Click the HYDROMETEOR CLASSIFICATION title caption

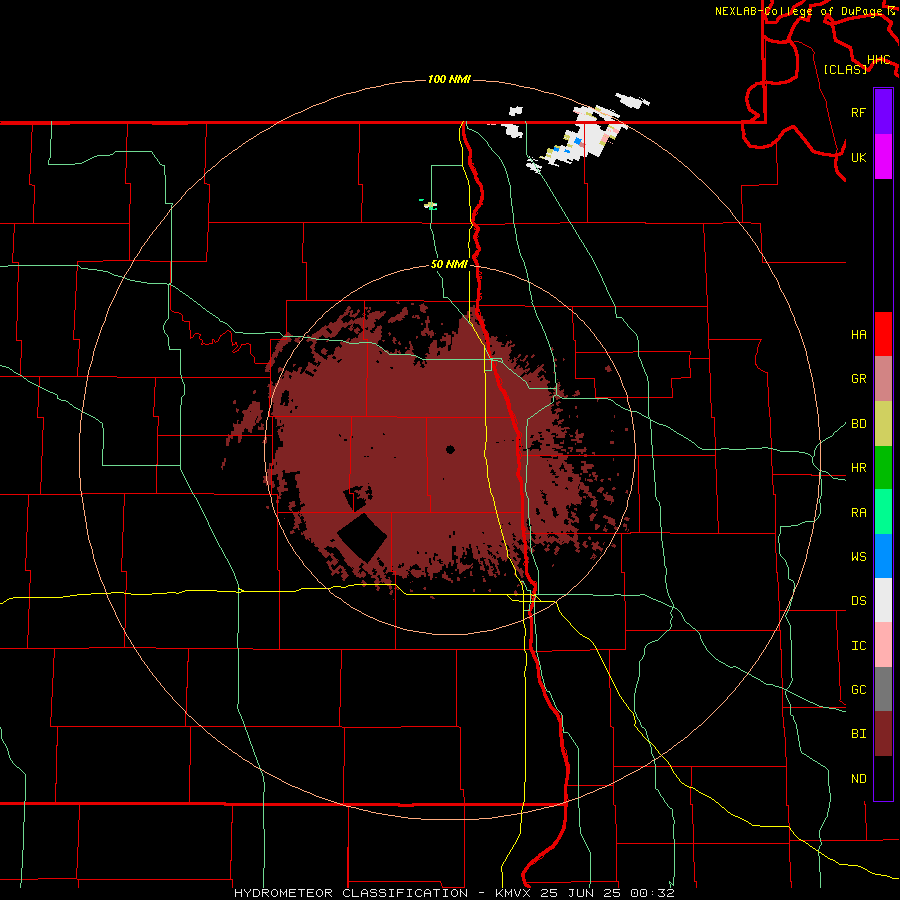click(454, 893)
